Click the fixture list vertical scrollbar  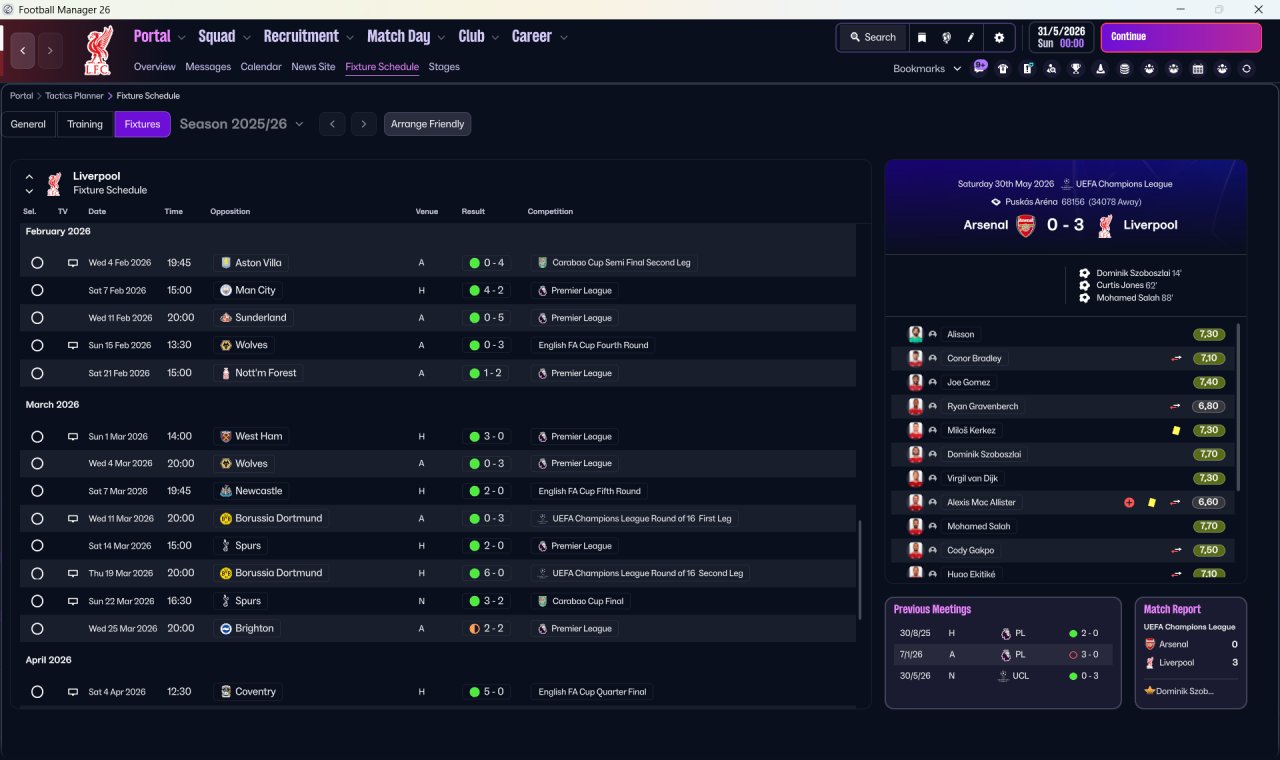[860, 570]
